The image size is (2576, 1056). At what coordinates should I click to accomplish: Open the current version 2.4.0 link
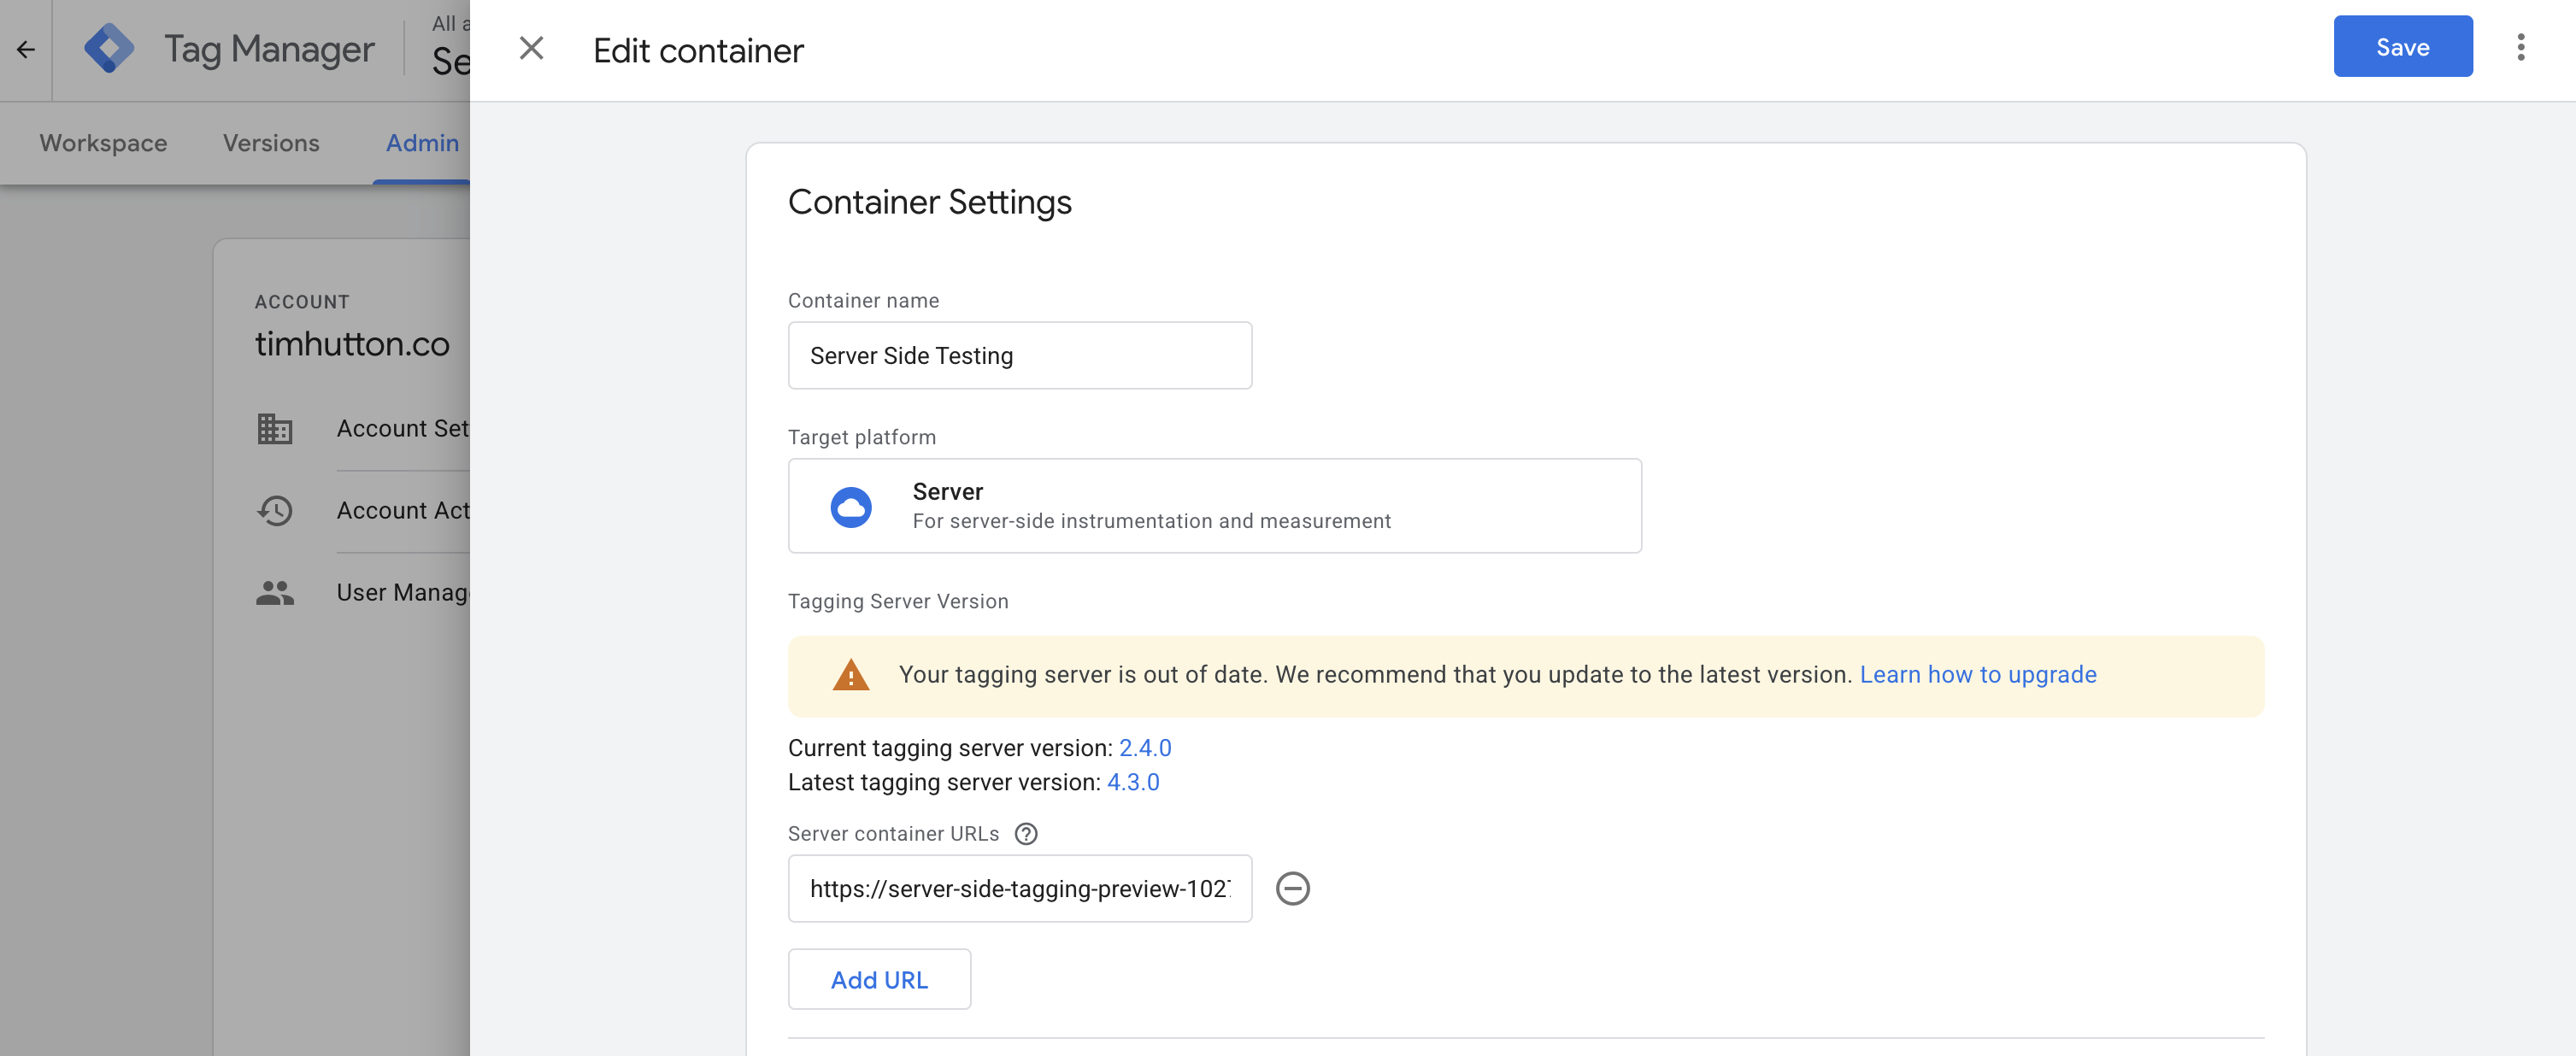point(1144,748)
